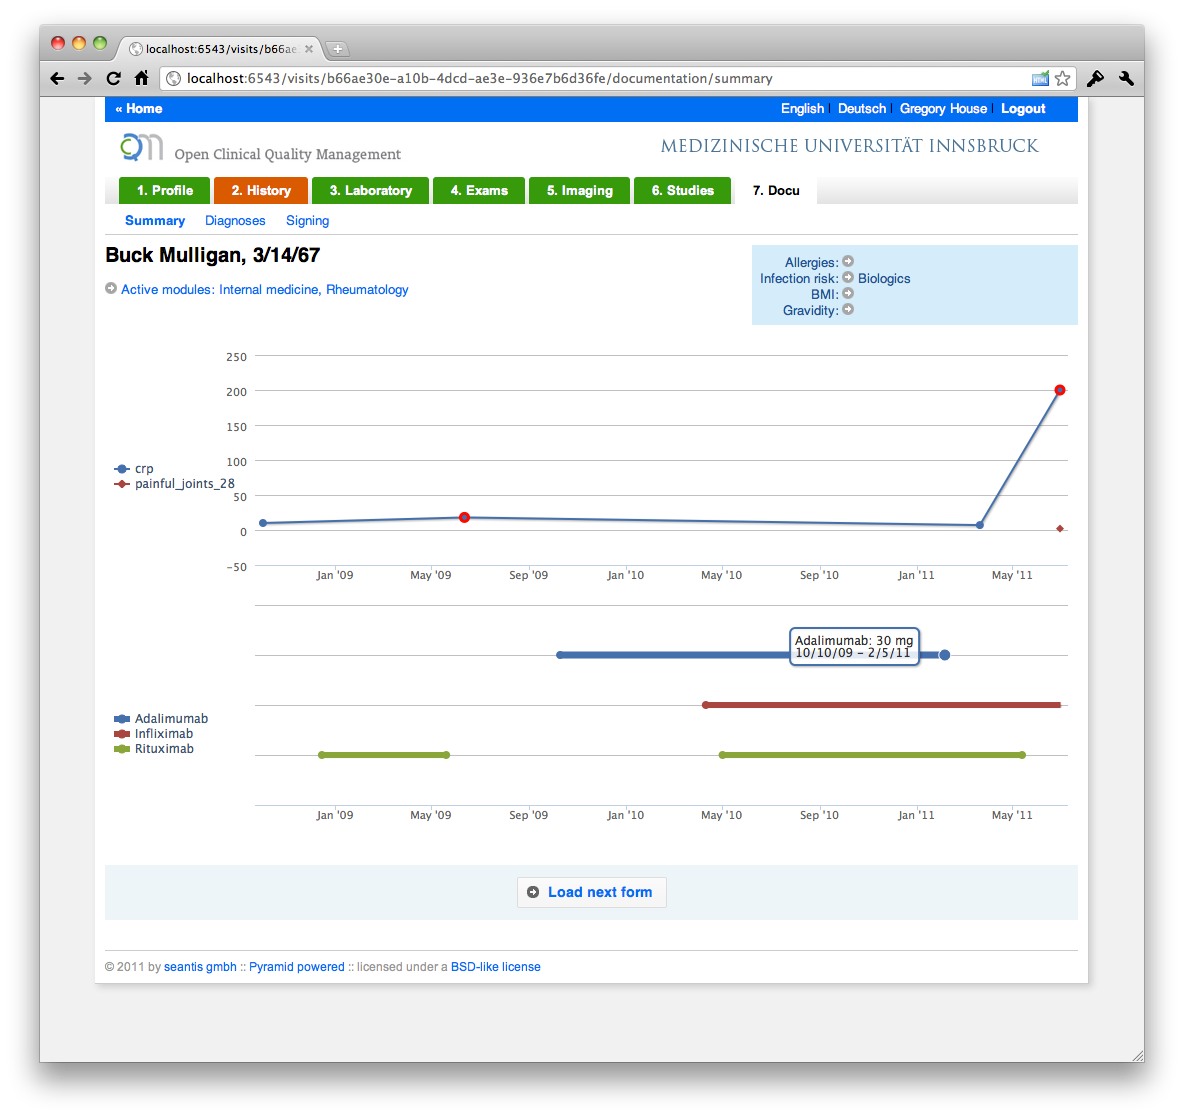Click the OCQM logo

click(x=141, y=147)
